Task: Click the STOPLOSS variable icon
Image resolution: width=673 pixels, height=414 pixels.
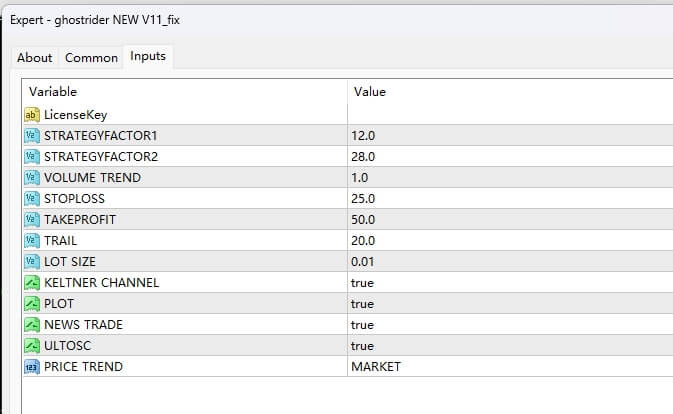Action: [x=31, y=198]
